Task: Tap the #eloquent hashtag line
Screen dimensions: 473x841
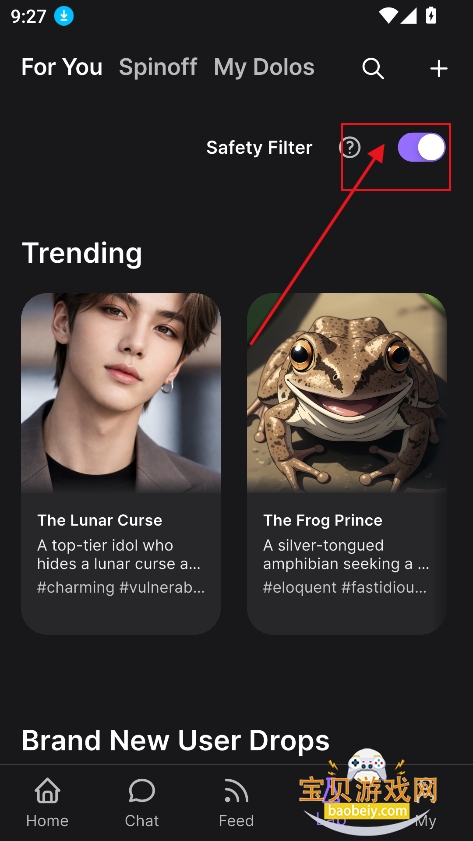Action: [x=345, y=588]
